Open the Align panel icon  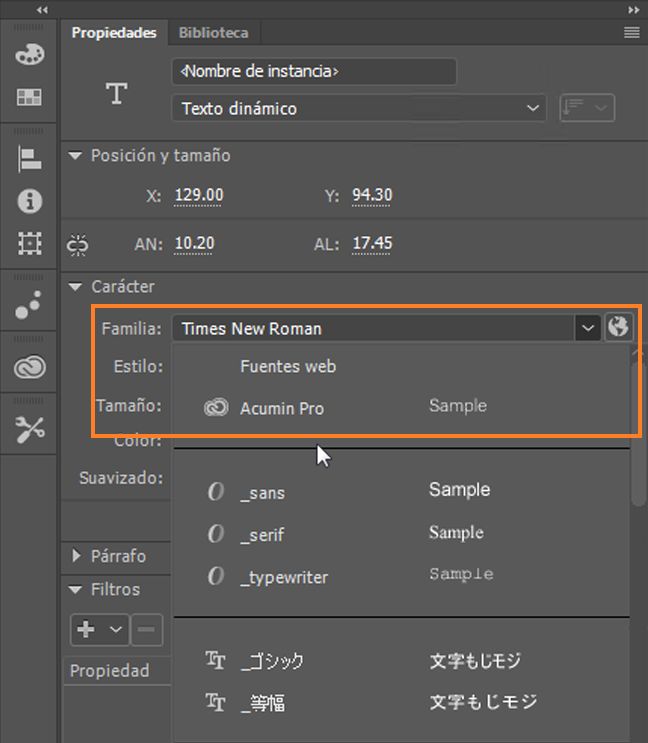[29, 159]
